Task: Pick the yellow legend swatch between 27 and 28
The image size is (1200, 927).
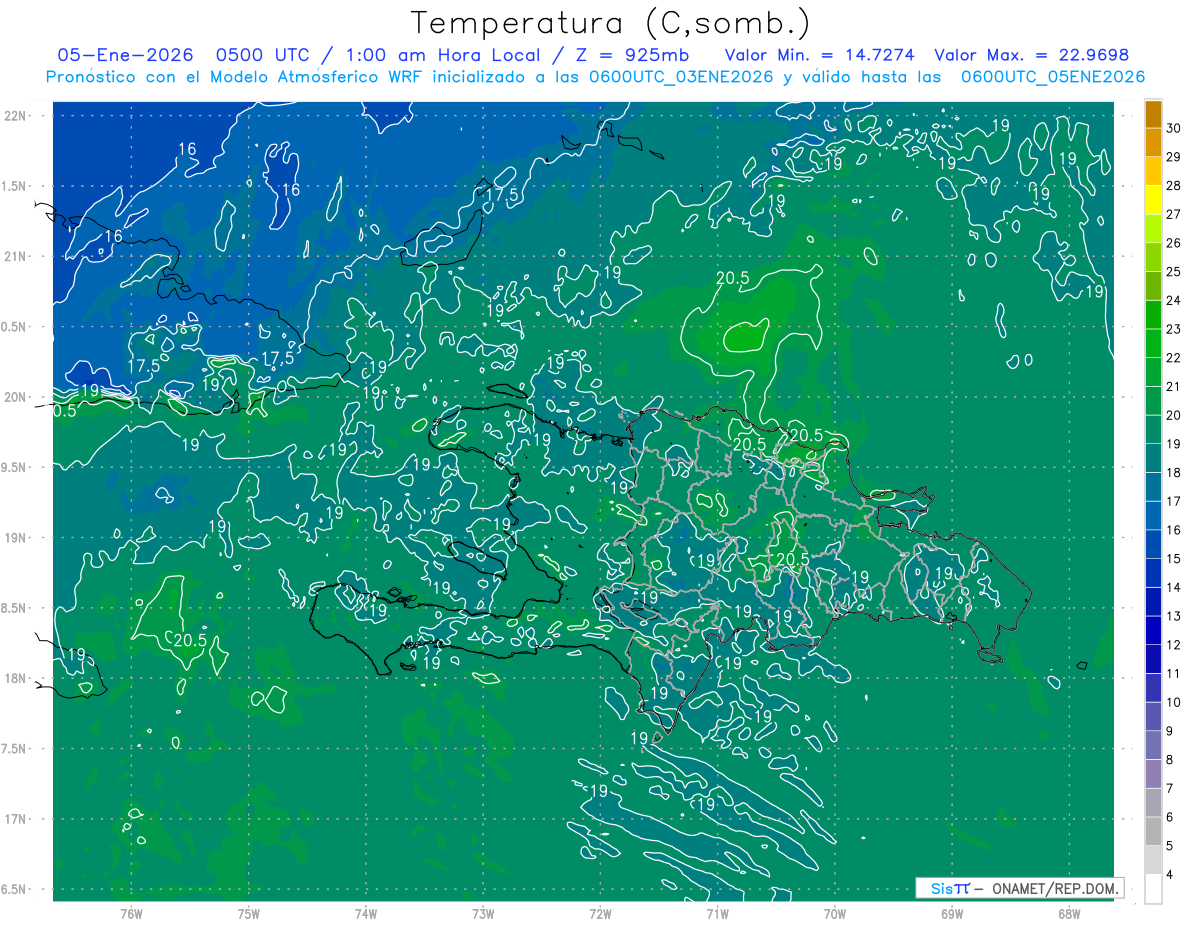Action: (1153, 200)
